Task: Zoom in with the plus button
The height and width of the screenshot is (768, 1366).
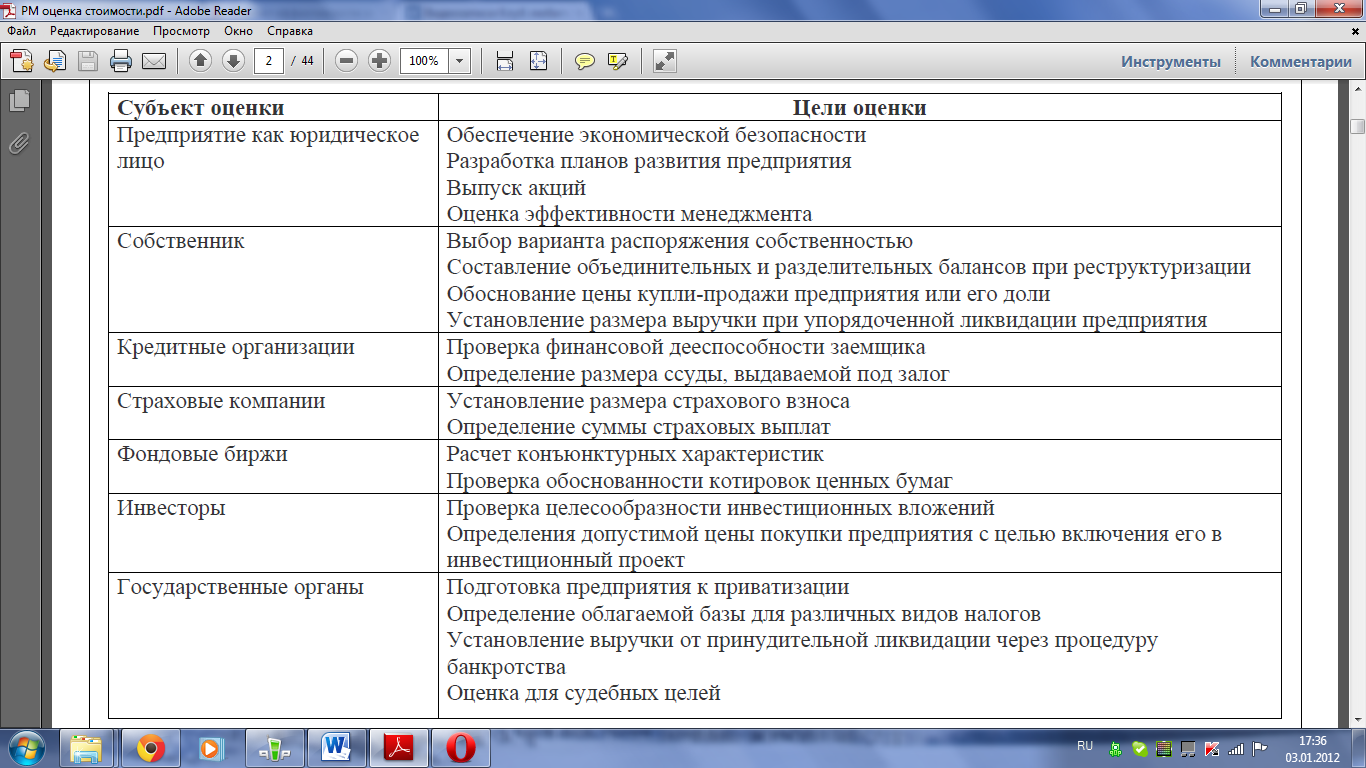Action: 379,61
